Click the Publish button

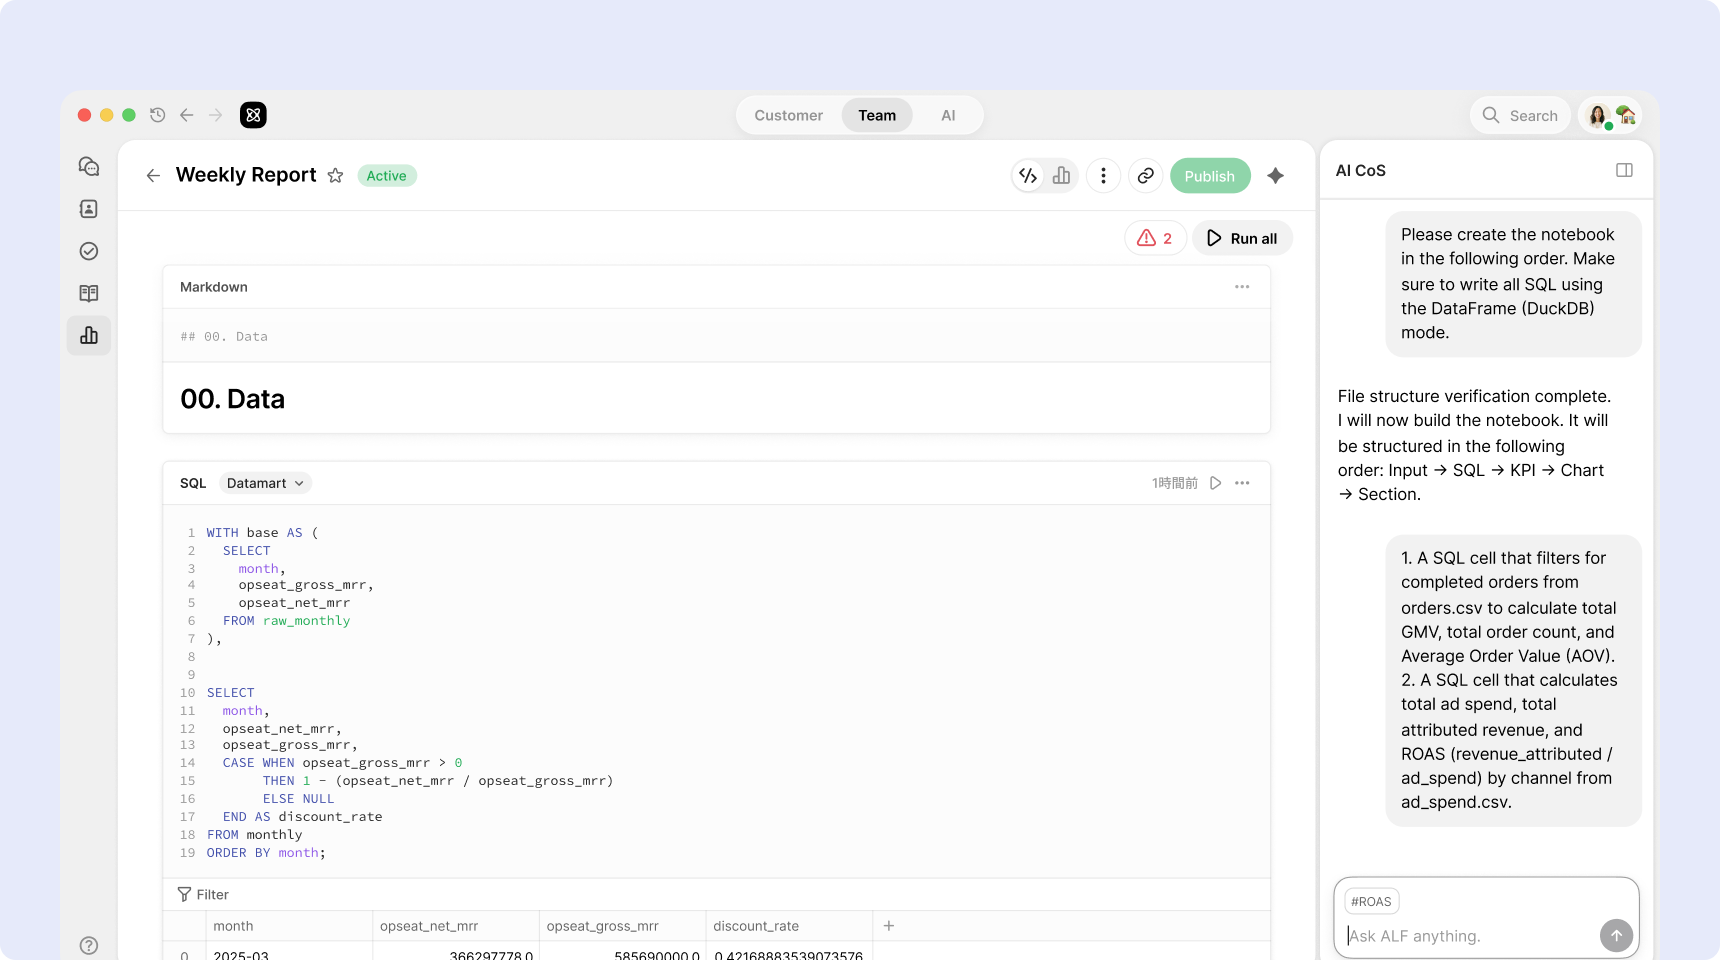[x=1210, y=176]
